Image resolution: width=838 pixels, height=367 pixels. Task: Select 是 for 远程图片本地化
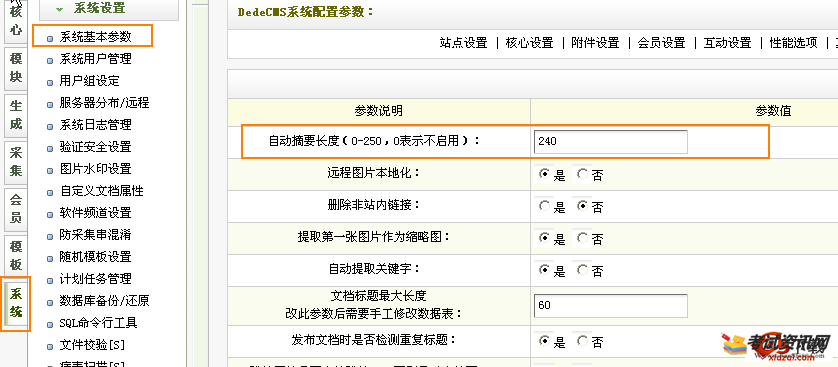point(545,174)
